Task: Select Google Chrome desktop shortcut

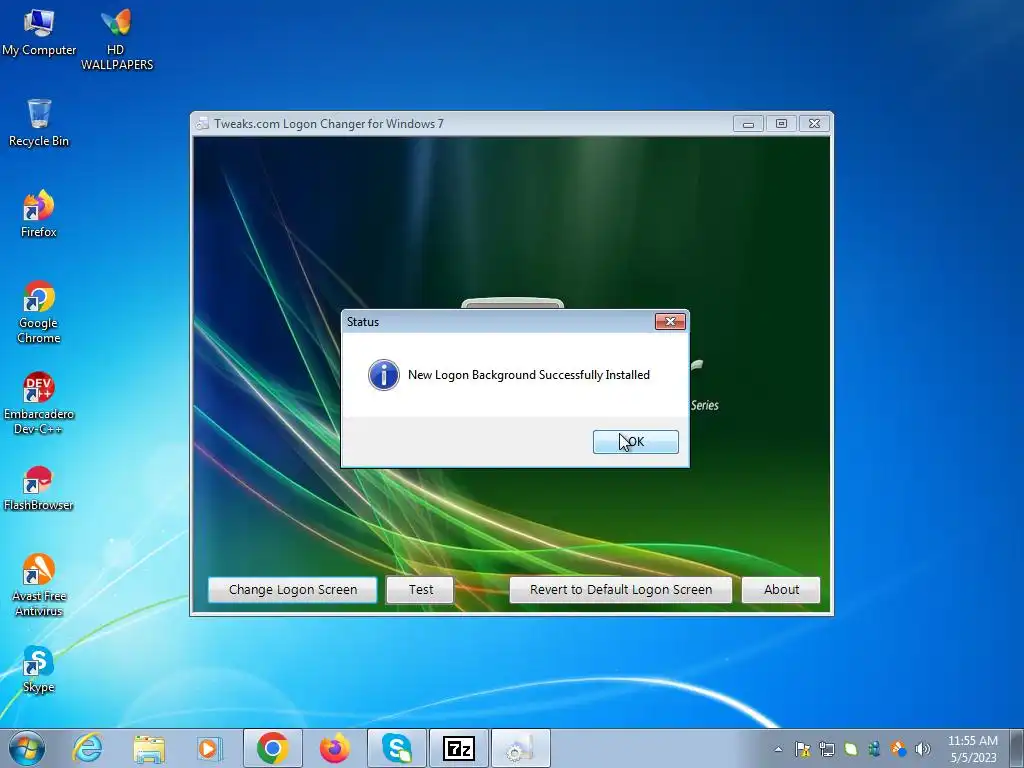Action: pos(39,312)
